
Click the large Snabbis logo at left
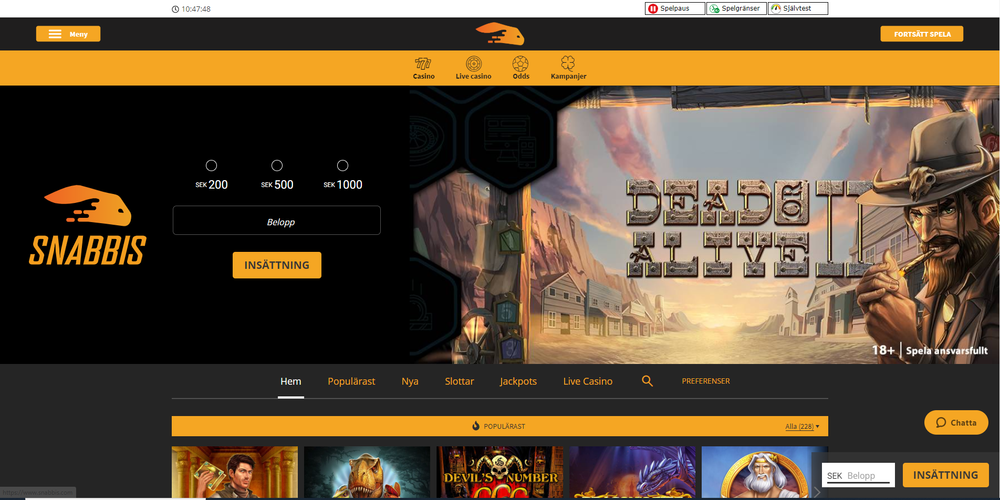coord(87,225)
